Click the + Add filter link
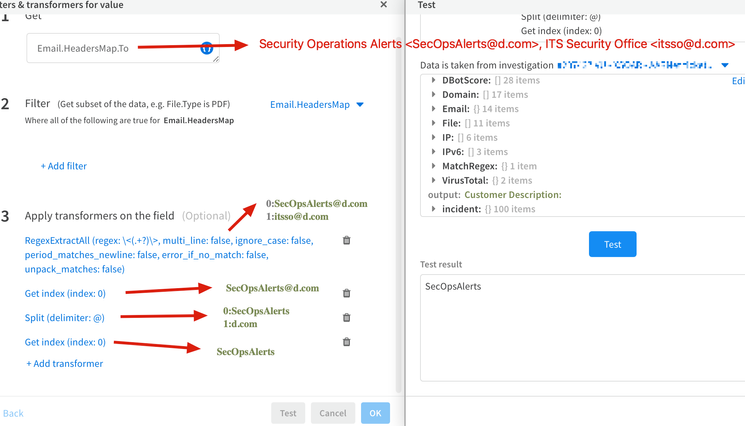The height and width of the screenshot is (426, 745). (64, 166)
